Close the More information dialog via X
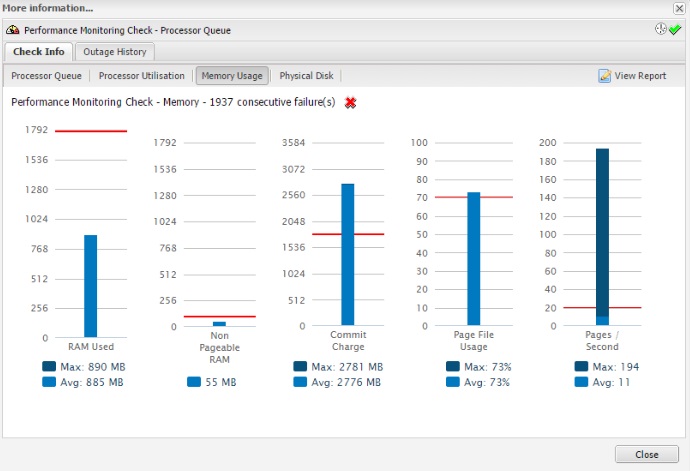This screenshot has width=690, height=471. (x=680, y=8)
